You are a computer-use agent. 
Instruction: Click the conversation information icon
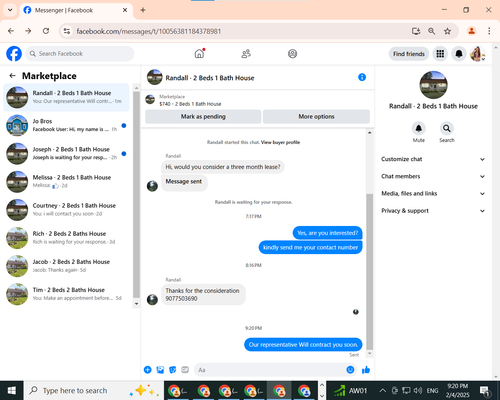click(362, 77)
